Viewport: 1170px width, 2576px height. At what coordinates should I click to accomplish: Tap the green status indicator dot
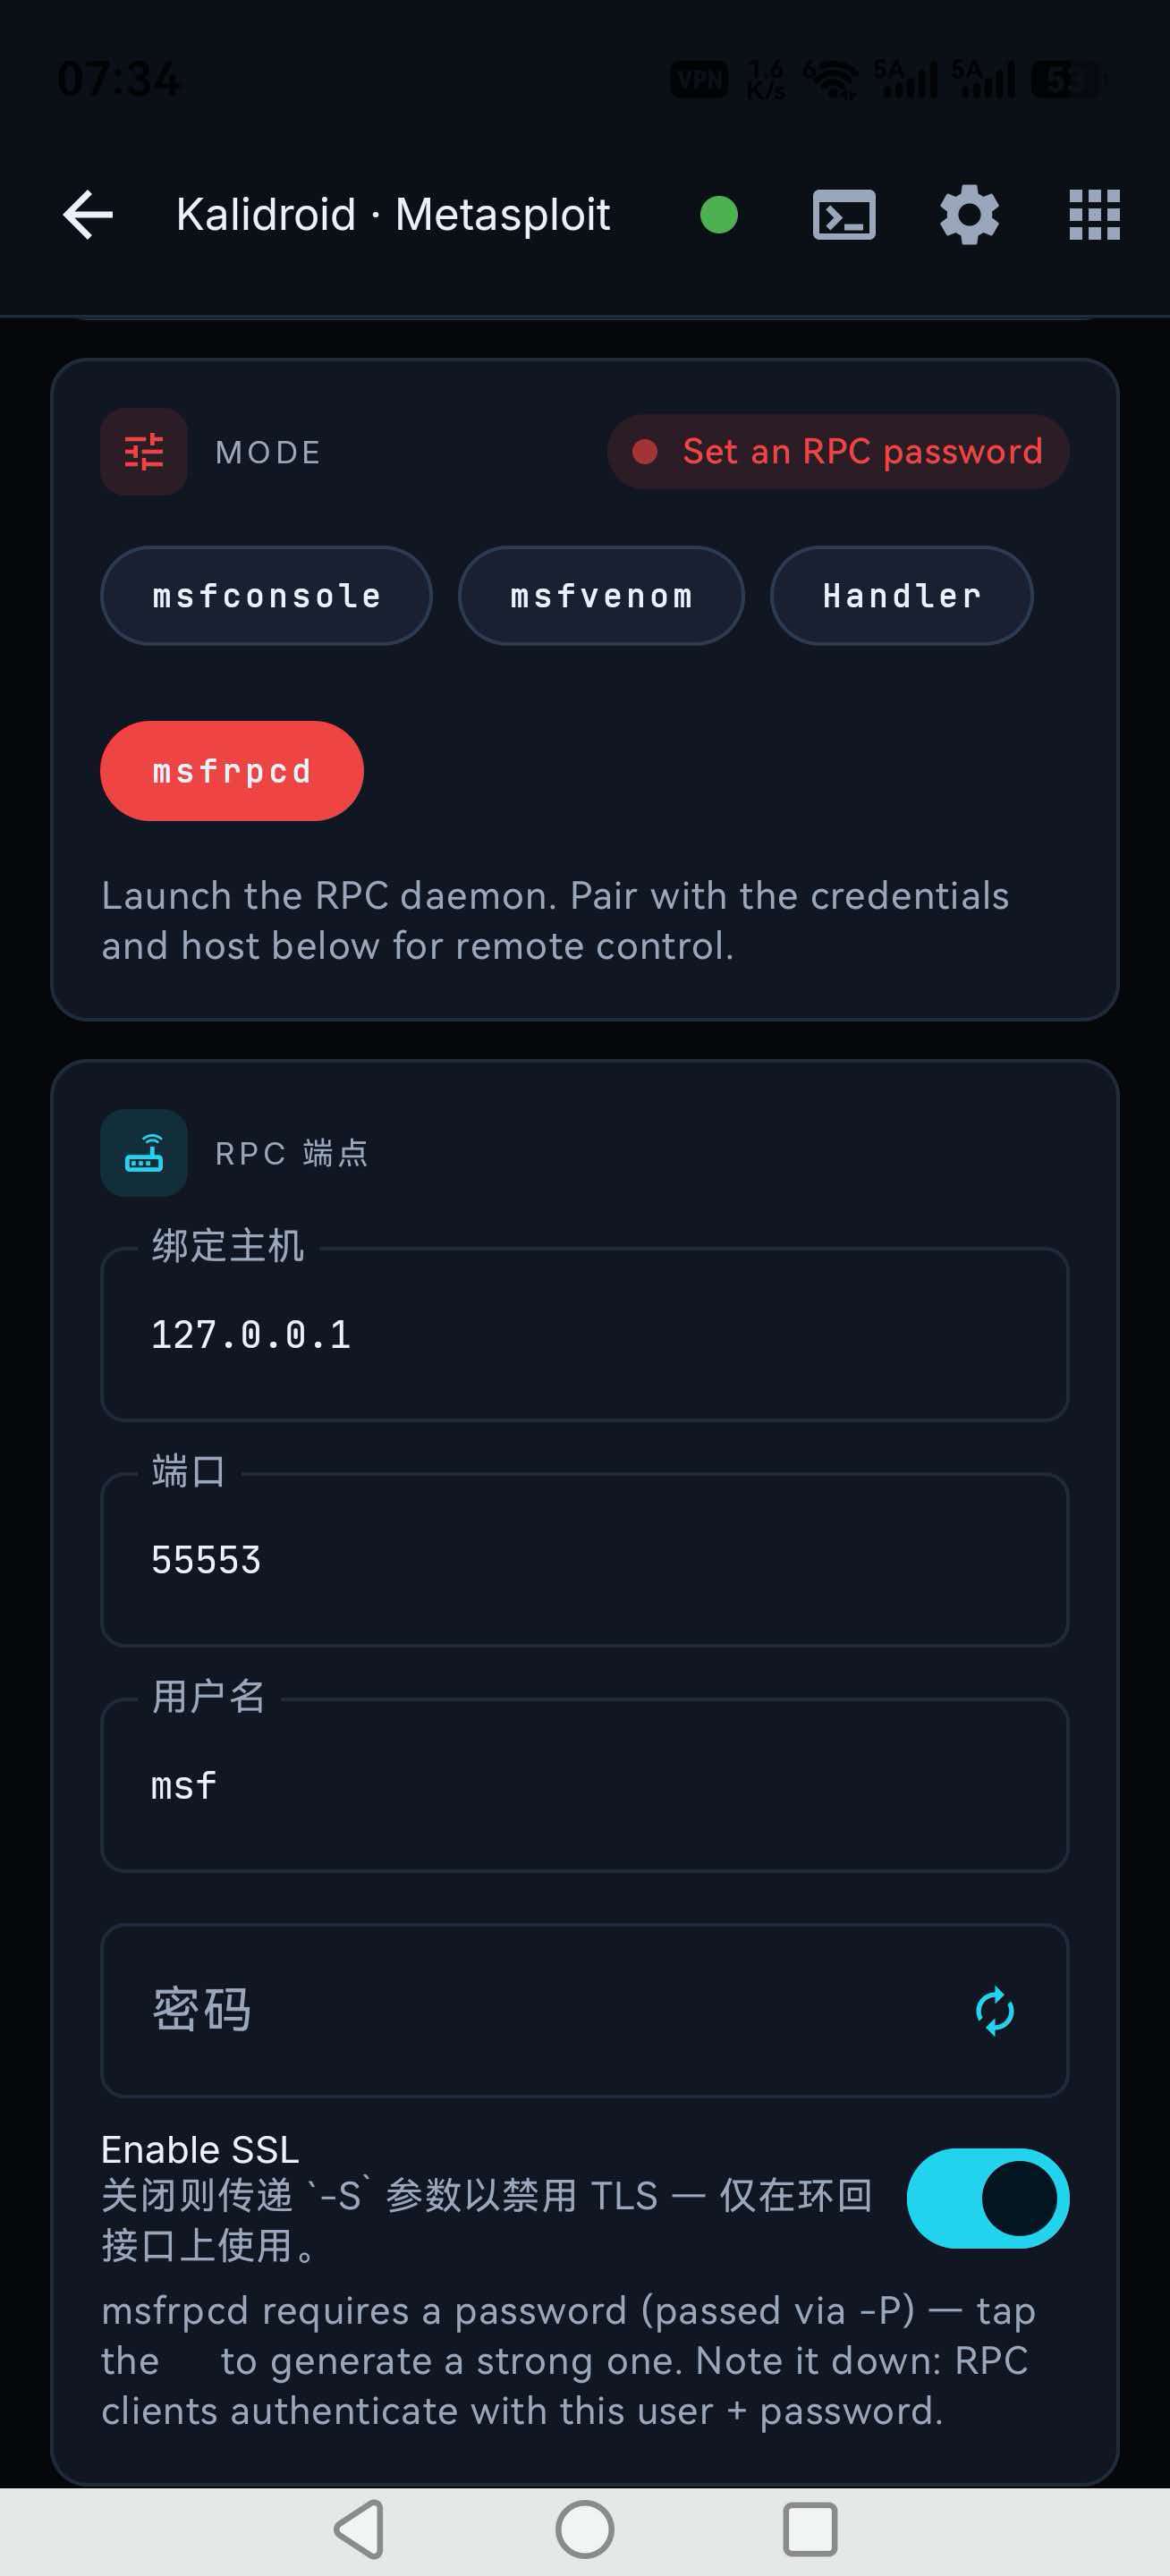718,215
